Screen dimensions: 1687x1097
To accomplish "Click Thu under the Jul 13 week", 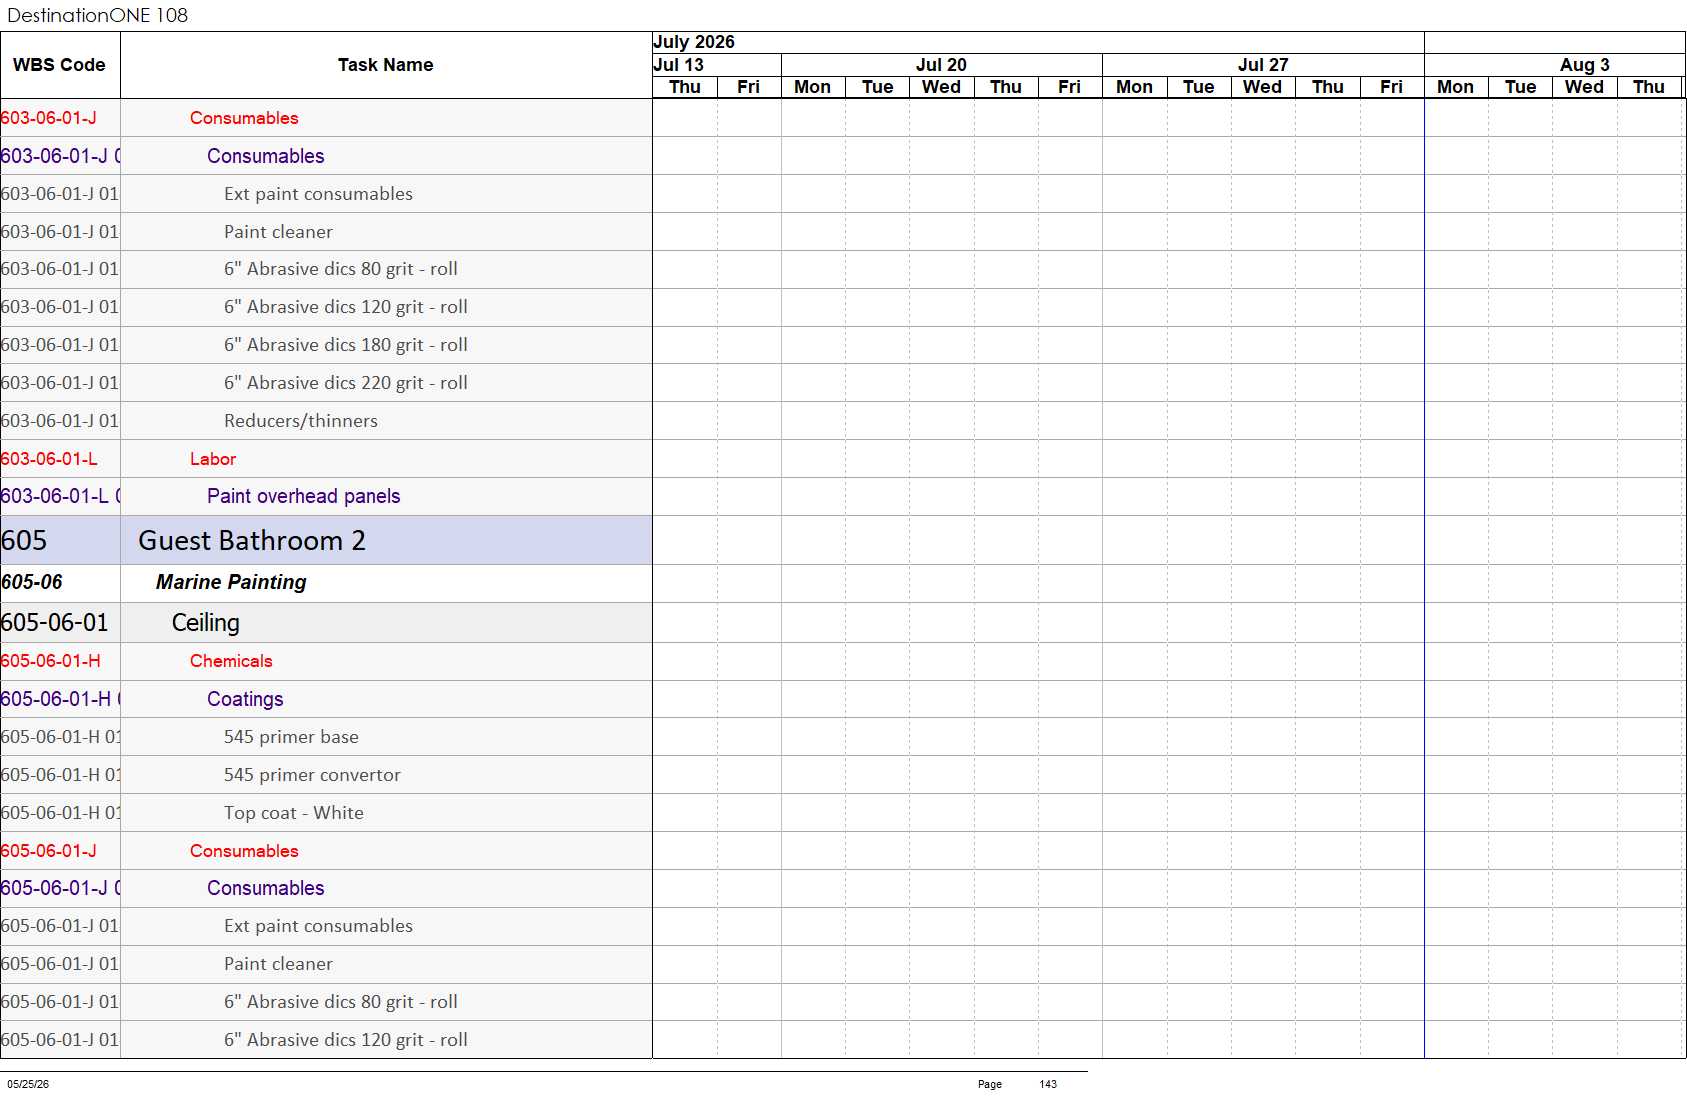I will [x=685, y=87].
